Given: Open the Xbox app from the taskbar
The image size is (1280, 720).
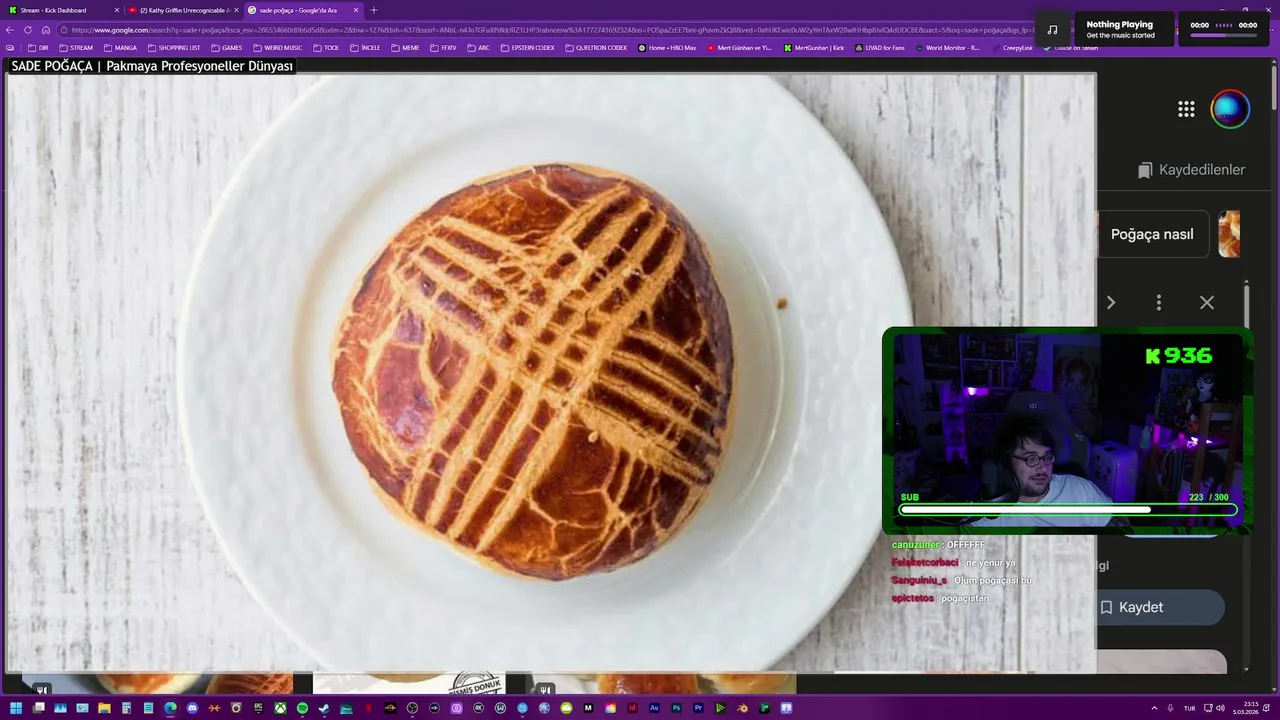Looking at the screenshot, I should [x=280, y=708].
